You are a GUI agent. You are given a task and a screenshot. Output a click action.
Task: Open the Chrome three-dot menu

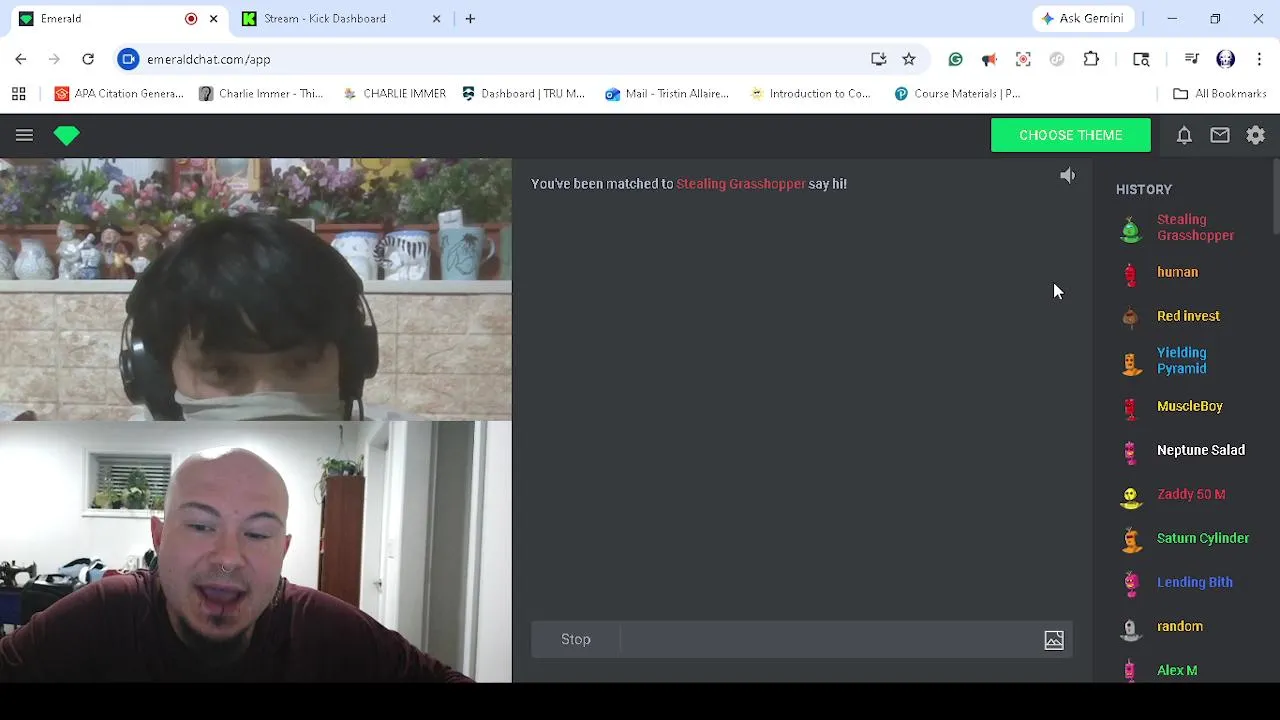(x=1259, y=59)
